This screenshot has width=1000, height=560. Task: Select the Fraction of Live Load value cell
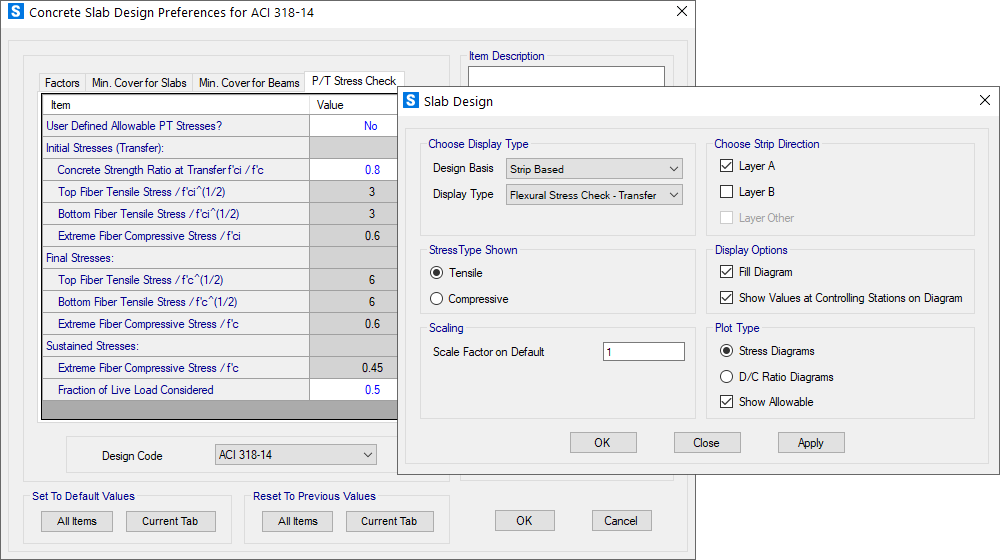pos(353,390)
